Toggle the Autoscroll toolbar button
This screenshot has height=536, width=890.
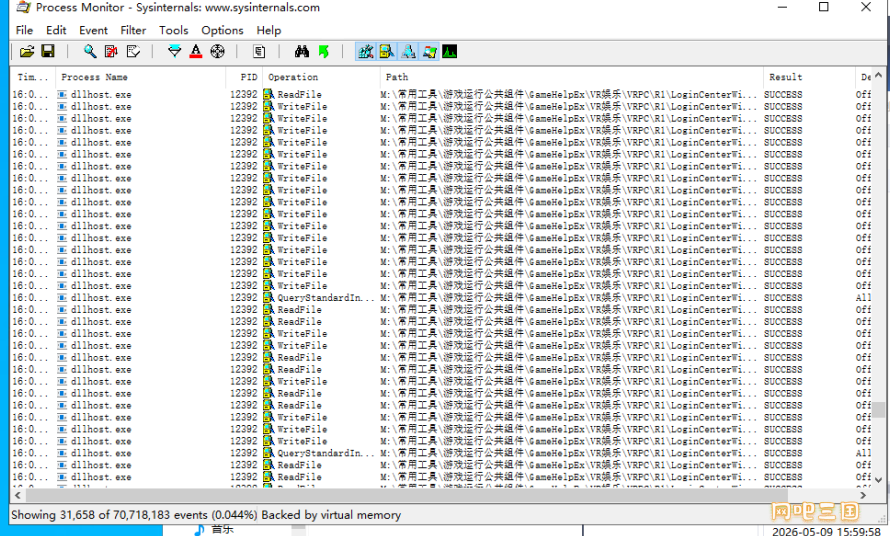[111, 52]
